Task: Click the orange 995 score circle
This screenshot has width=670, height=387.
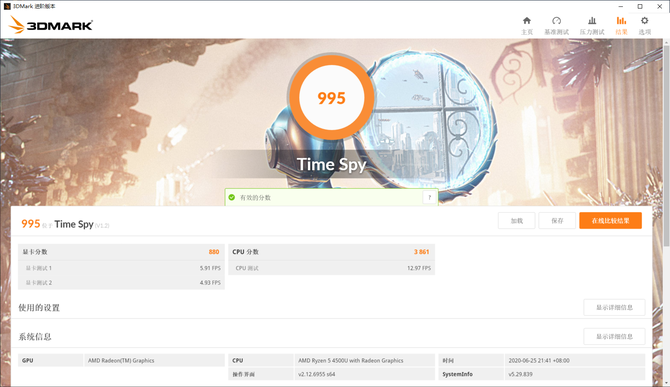Action: pos(332,98)
